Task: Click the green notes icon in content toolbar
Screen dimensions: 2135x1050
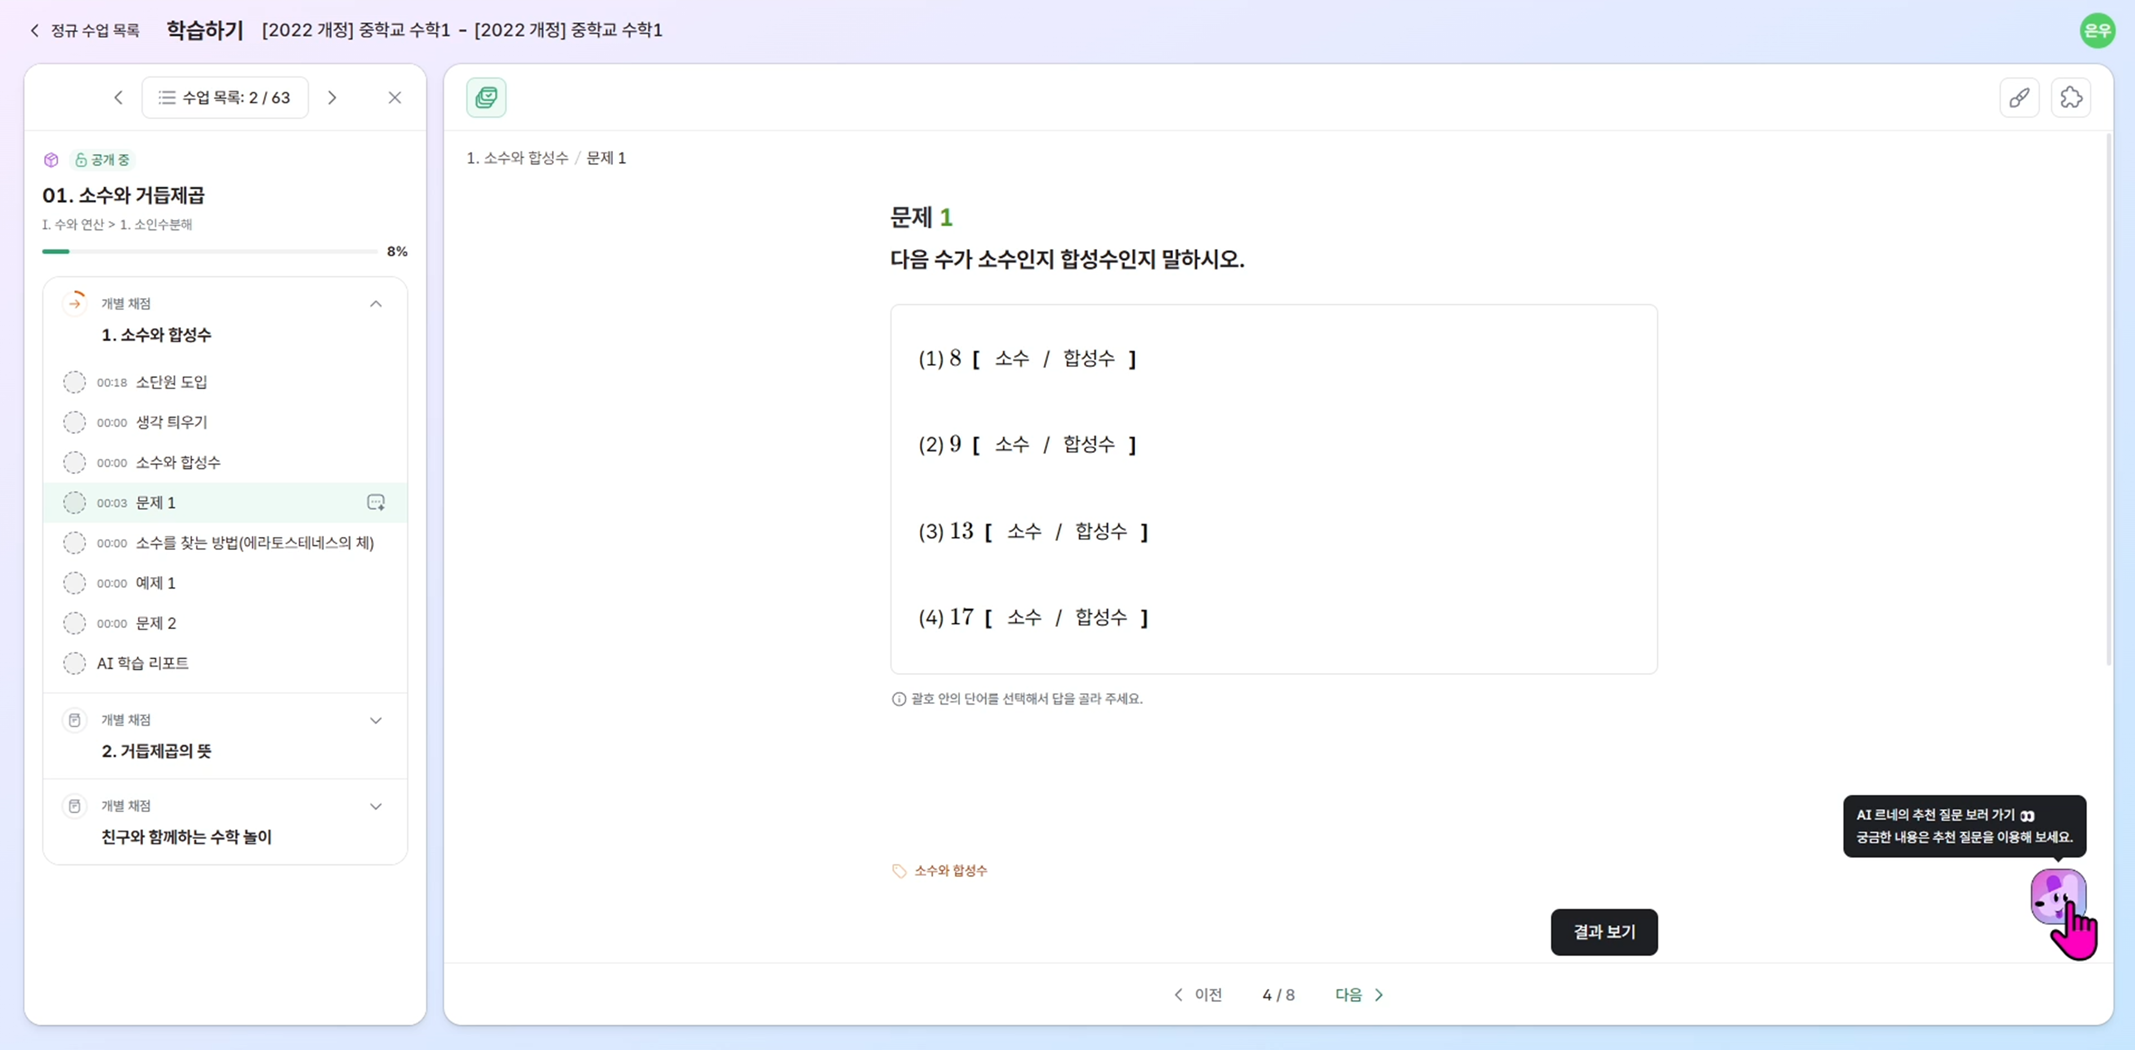Action: [x=486, y=98]
